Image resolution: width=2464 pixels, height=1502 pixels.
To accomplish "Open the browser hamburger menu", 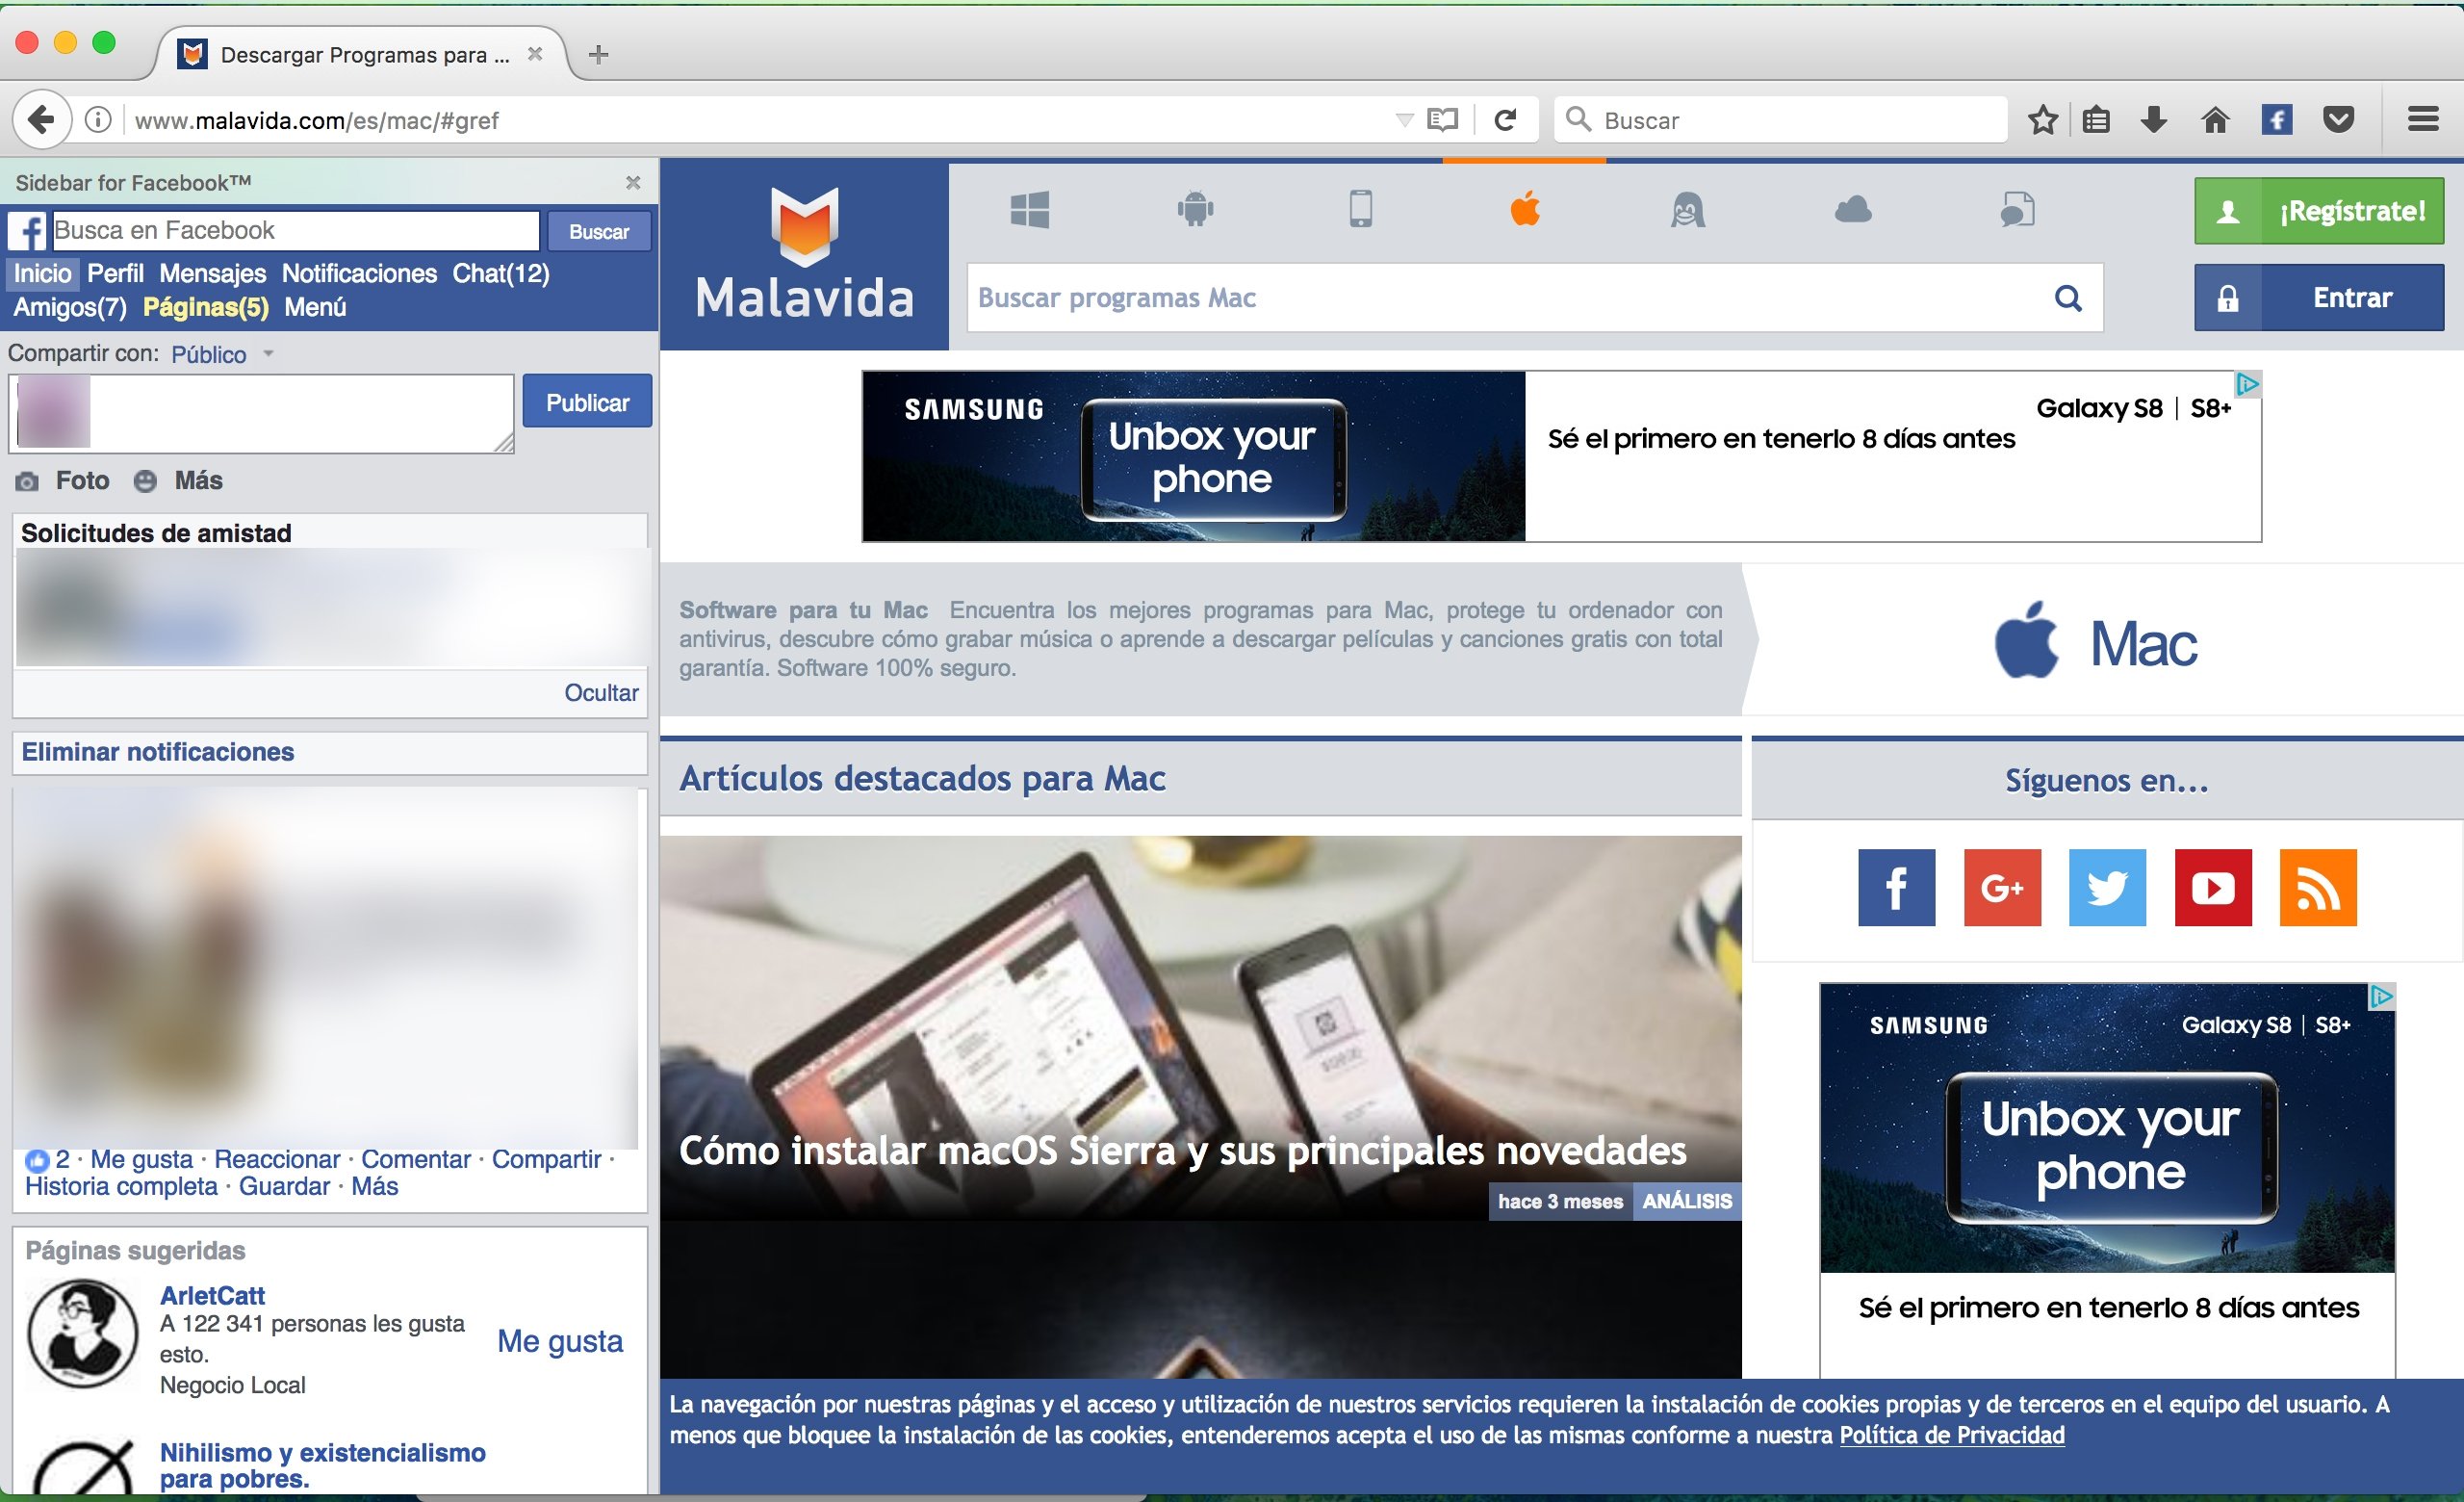I will point(2422,120).
